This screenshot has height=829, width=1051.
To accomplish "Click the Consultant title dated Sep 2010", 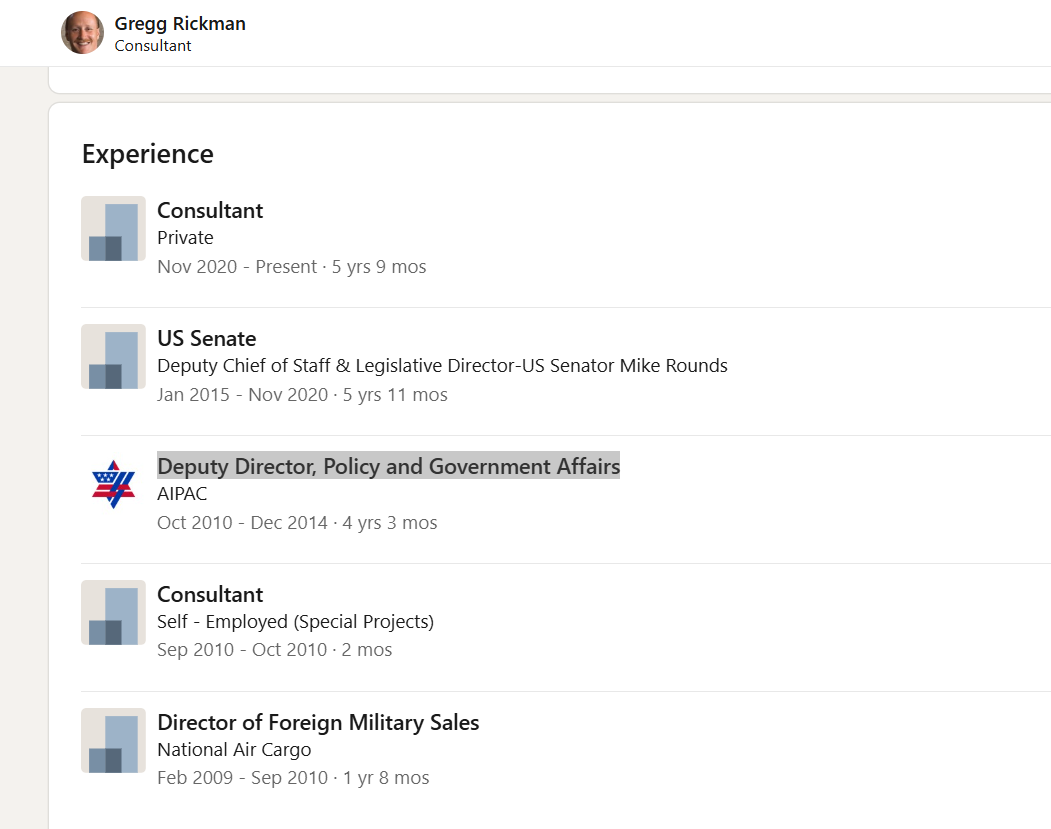I will pos(210,594).
